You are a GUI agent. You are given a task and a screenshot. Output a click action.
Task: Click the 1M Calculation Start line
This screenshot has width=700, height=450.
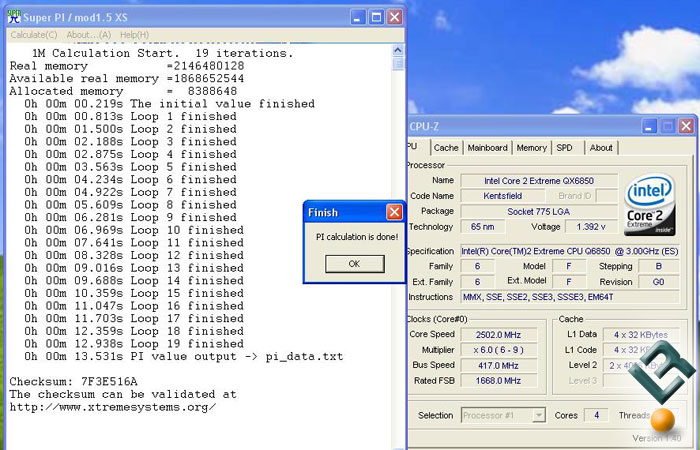[x=162, y=54]
